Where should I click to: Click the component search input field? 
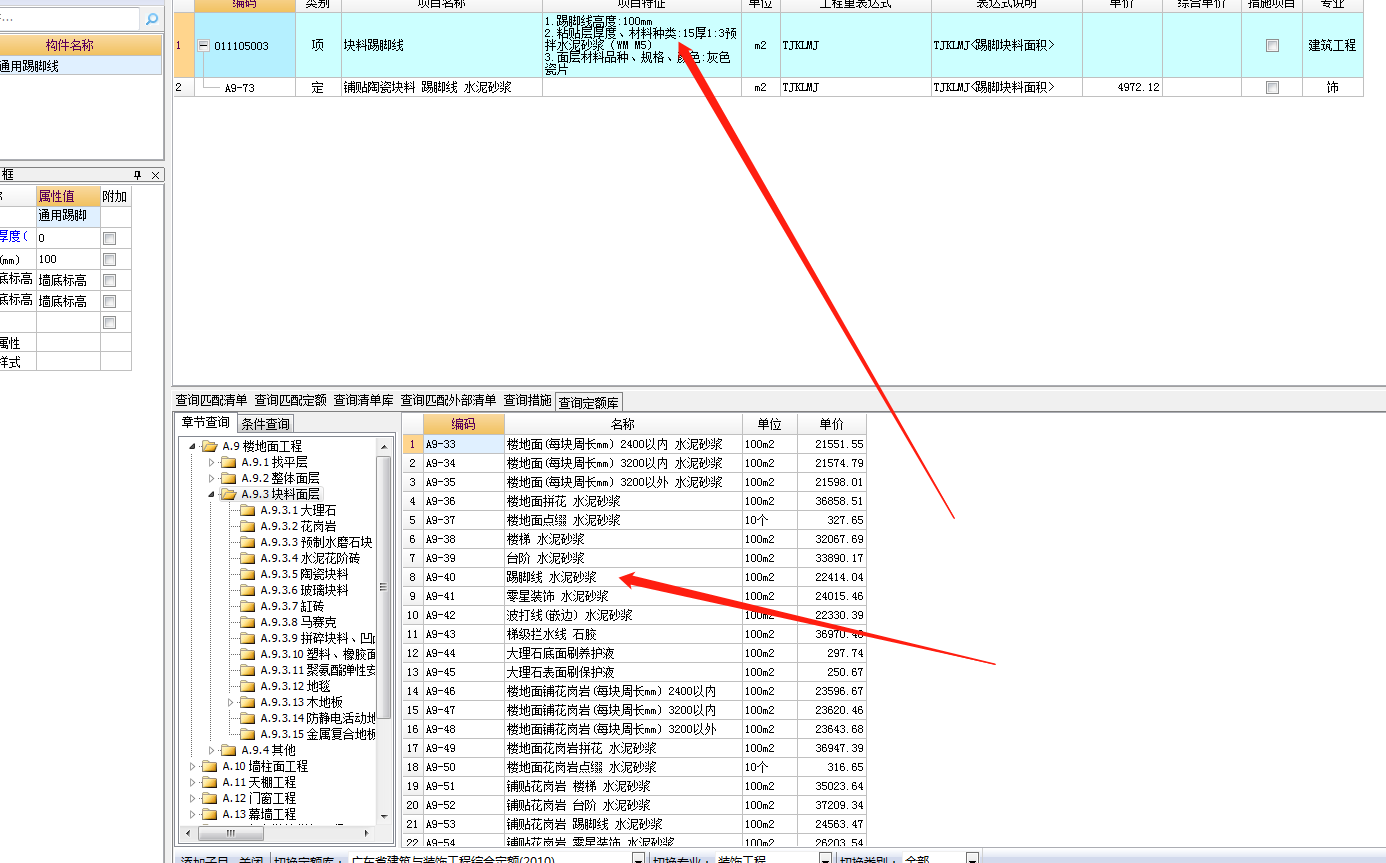point(70,19)
